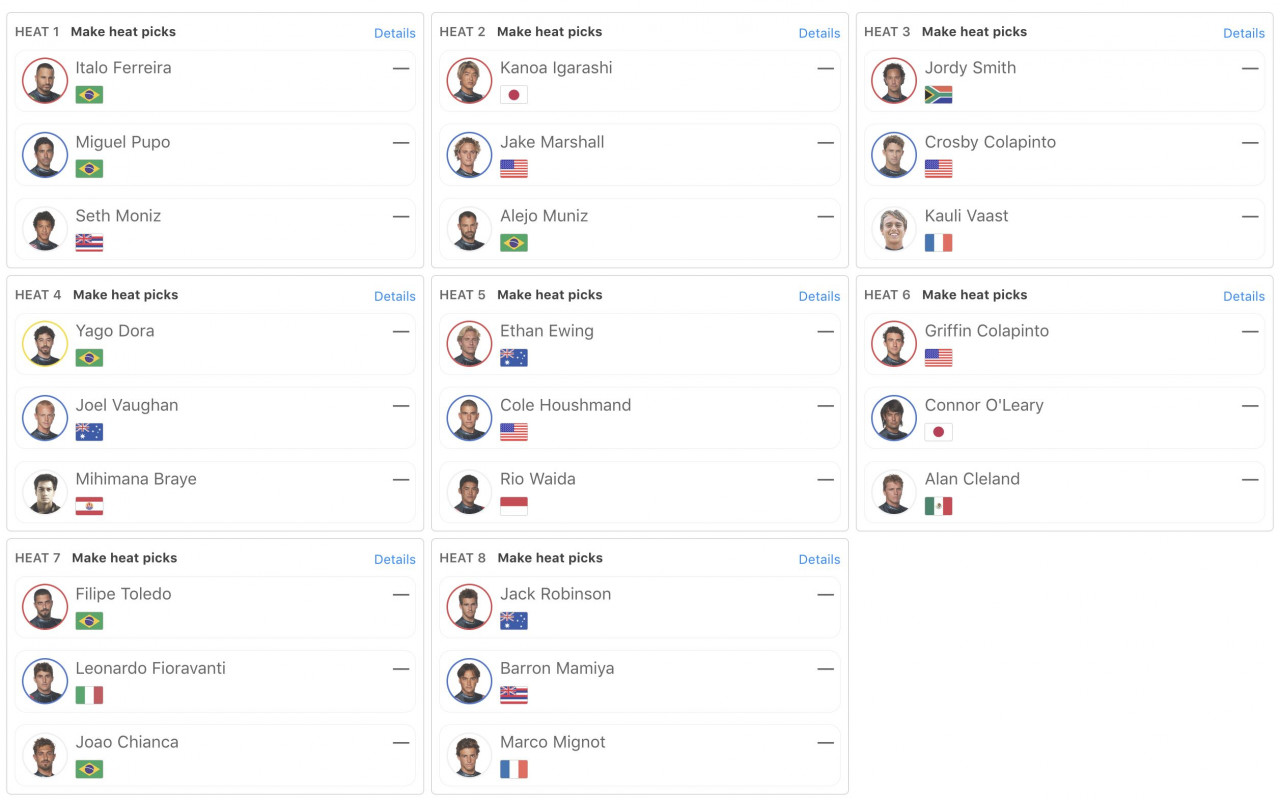This screenshot has height=800, width=1280.
Task: Open Details link for Heat 6
Action: tap(1244, 296)
